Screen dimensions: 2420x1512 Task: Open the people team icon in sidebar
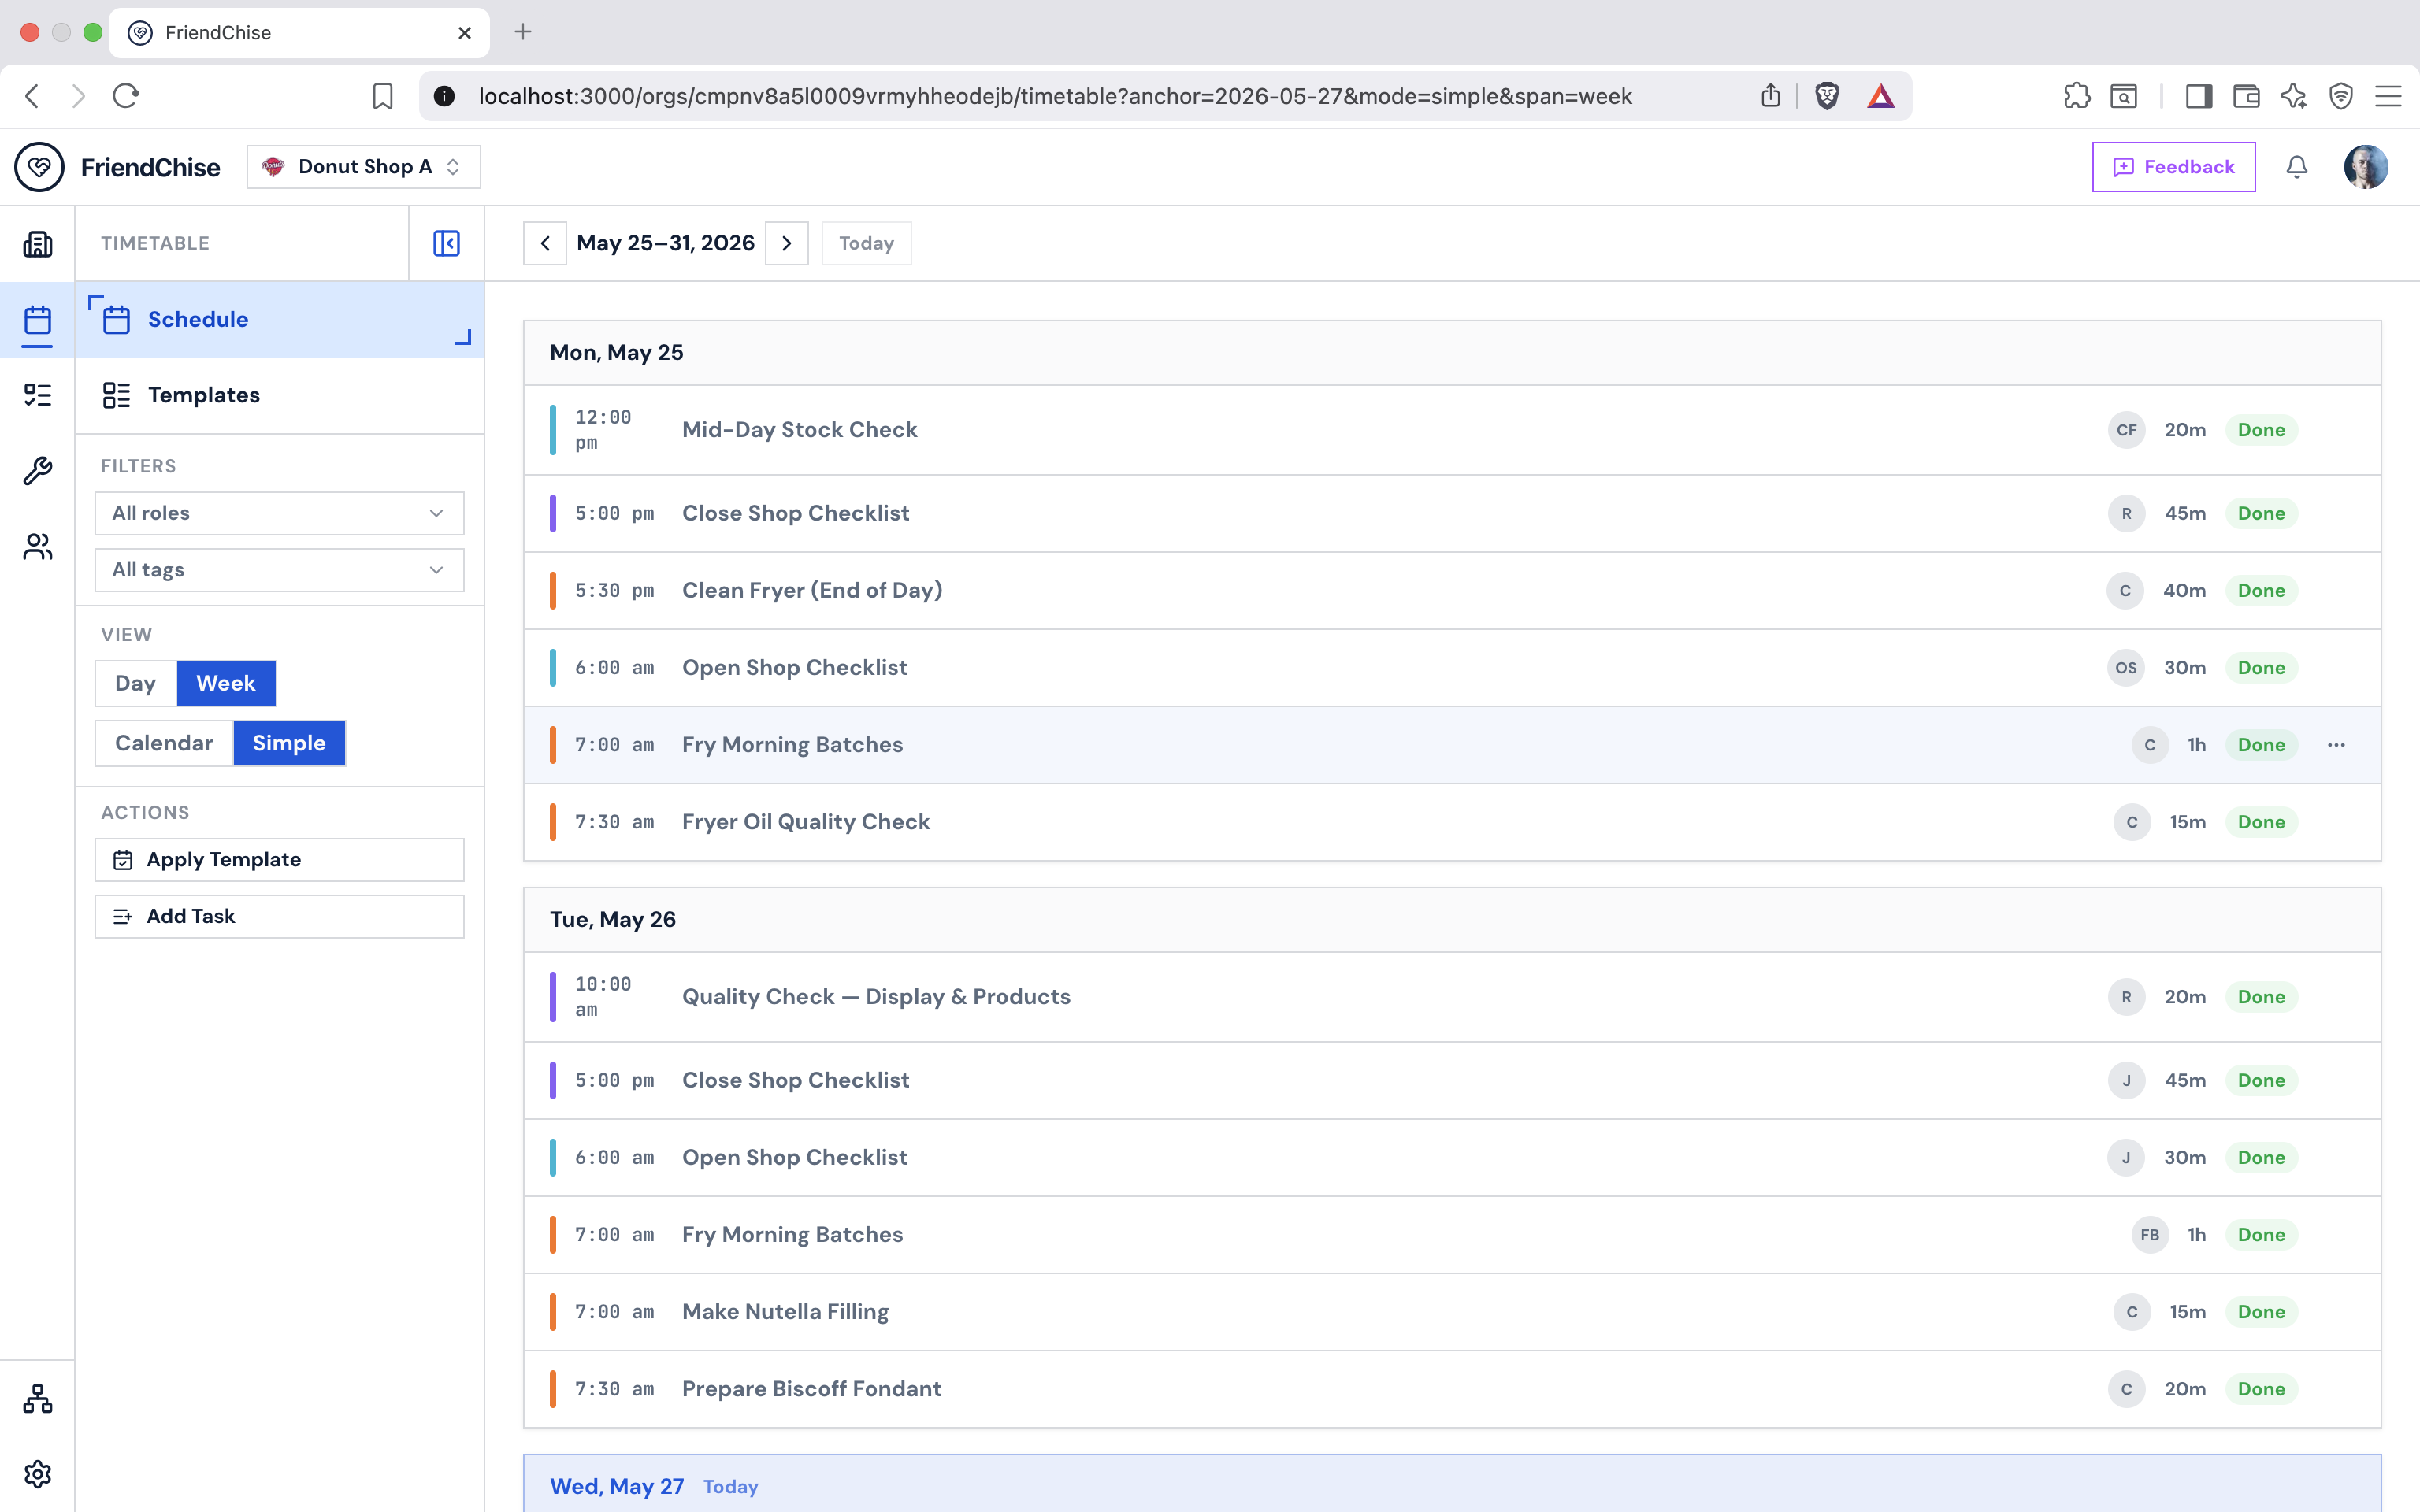37,547
